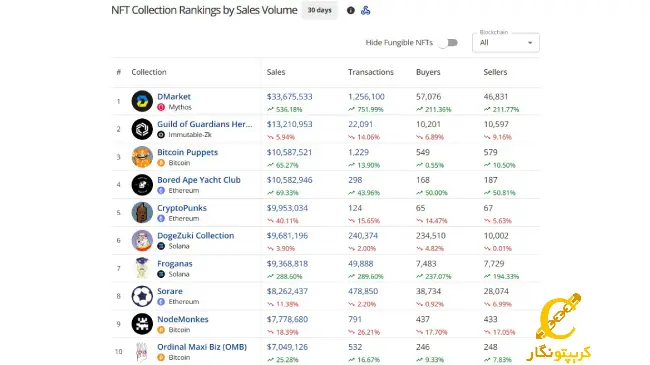
Task: Click the Bored Ape Yacht Club logo
Action: pyautogui.click(x=142, y=185)
